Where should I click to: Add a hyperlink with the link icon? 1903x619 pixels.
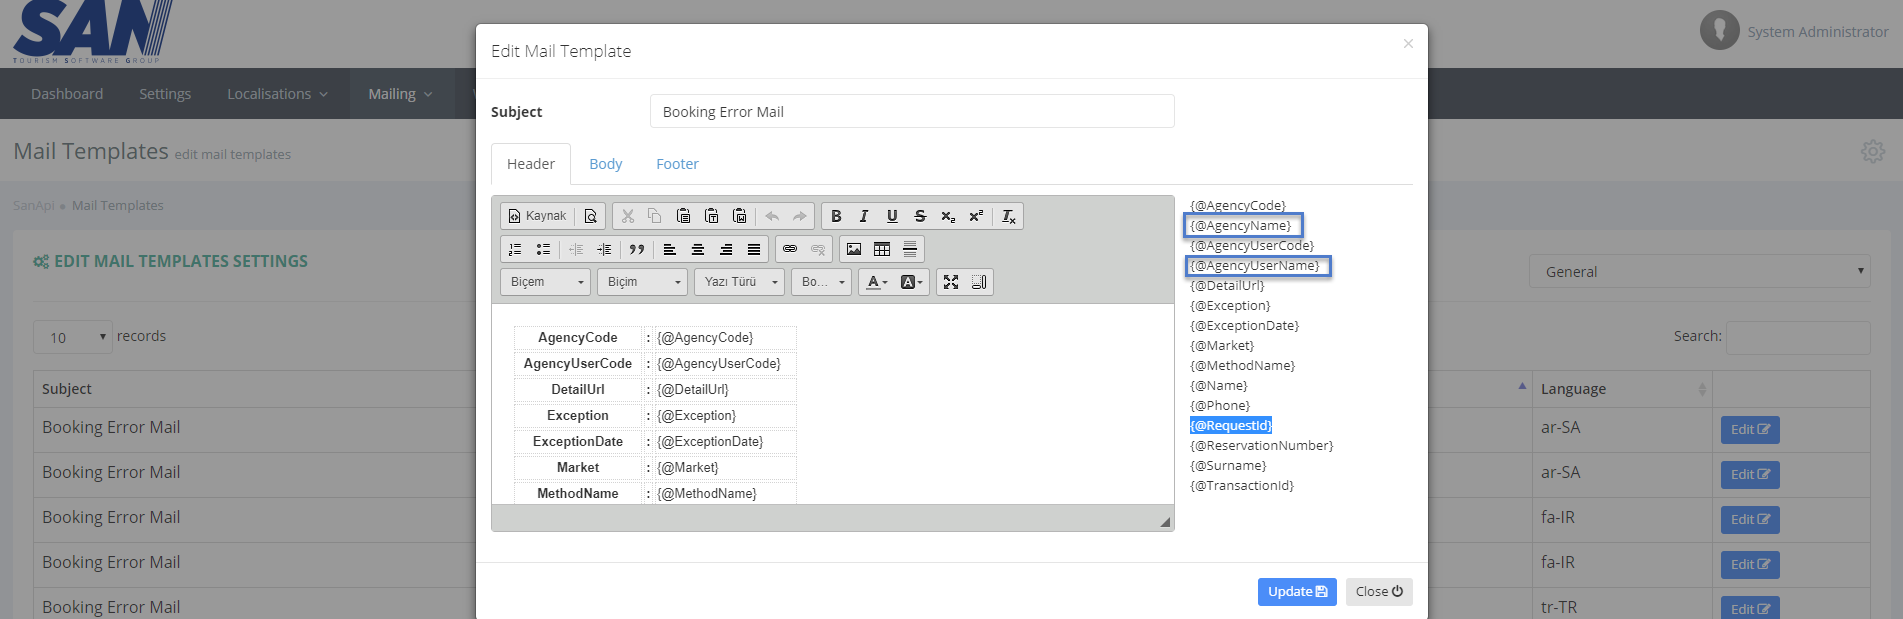coord(790,249)
